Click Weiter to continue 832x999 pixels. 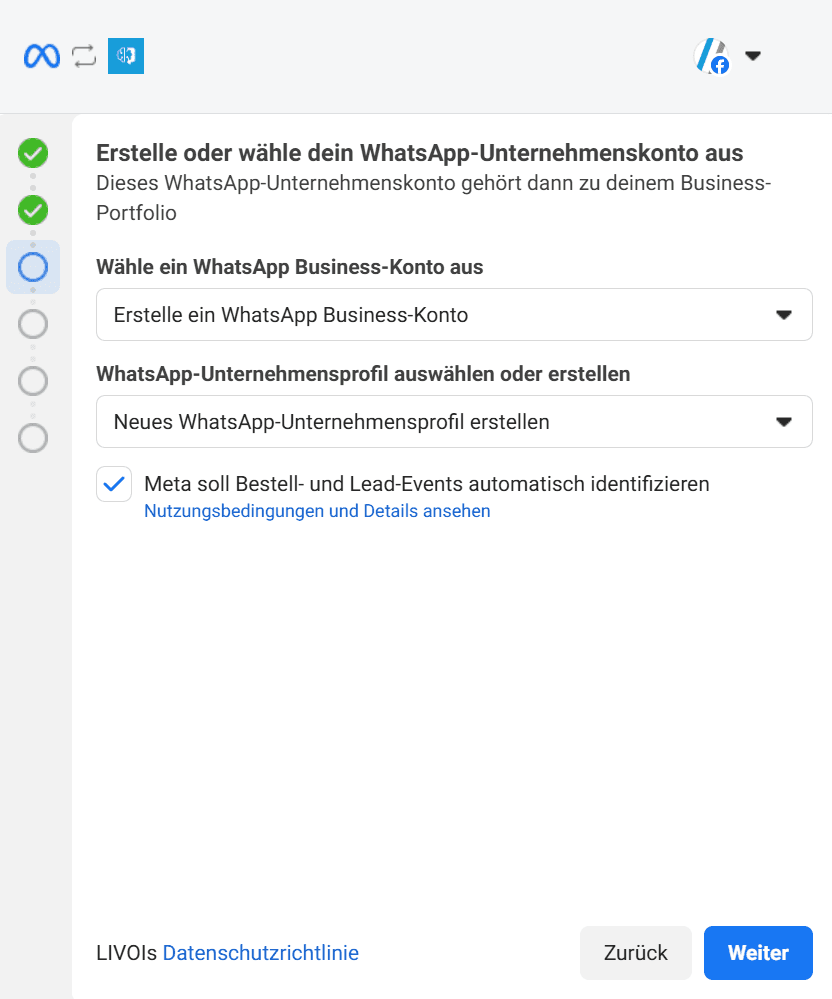(x=758, y=952)
